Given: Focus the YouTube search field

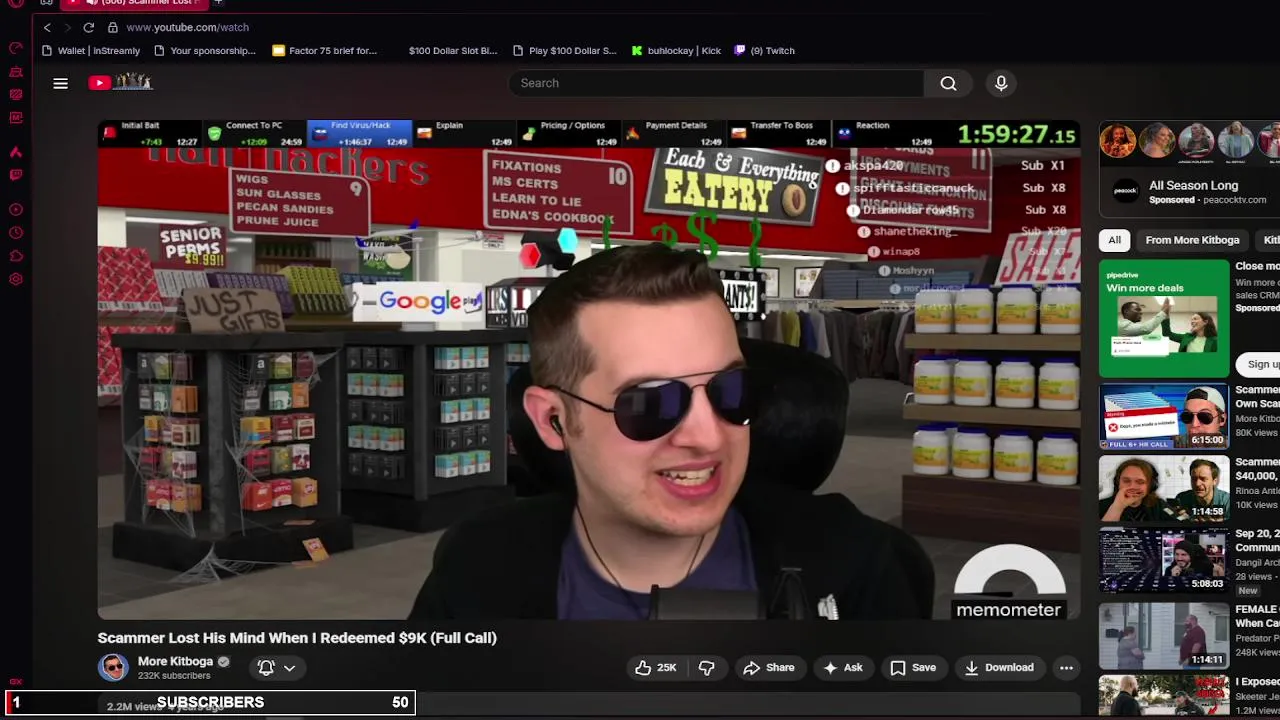Looking at the screenshot, I should tap(715, 83).
